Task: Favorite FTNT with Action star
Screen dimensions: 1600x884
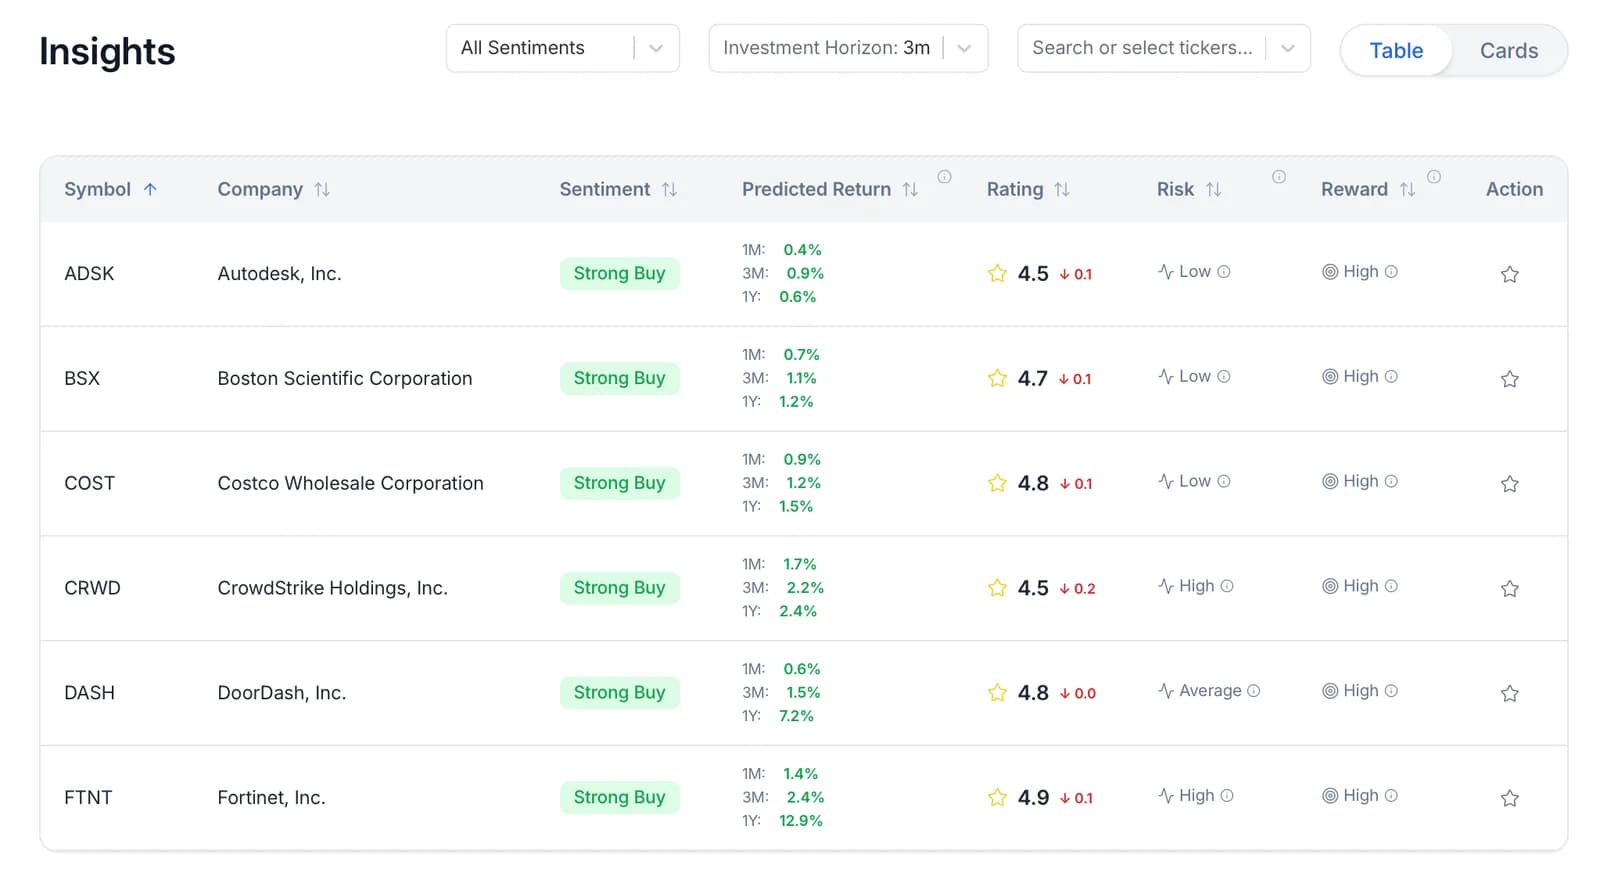Action: point(1510,798)
